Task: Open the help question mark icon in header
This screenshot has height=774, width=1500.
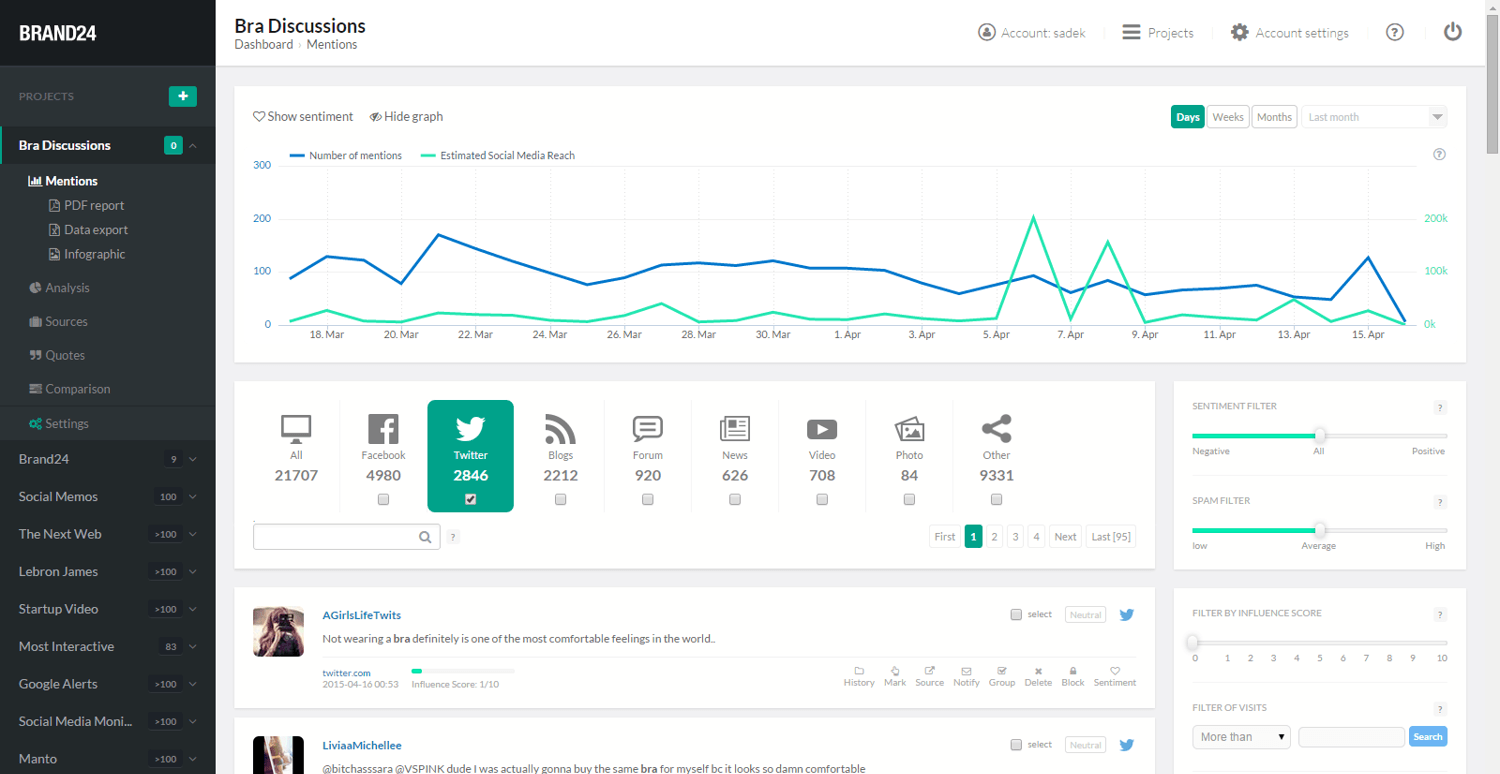Action: (x=1395, y=32)
